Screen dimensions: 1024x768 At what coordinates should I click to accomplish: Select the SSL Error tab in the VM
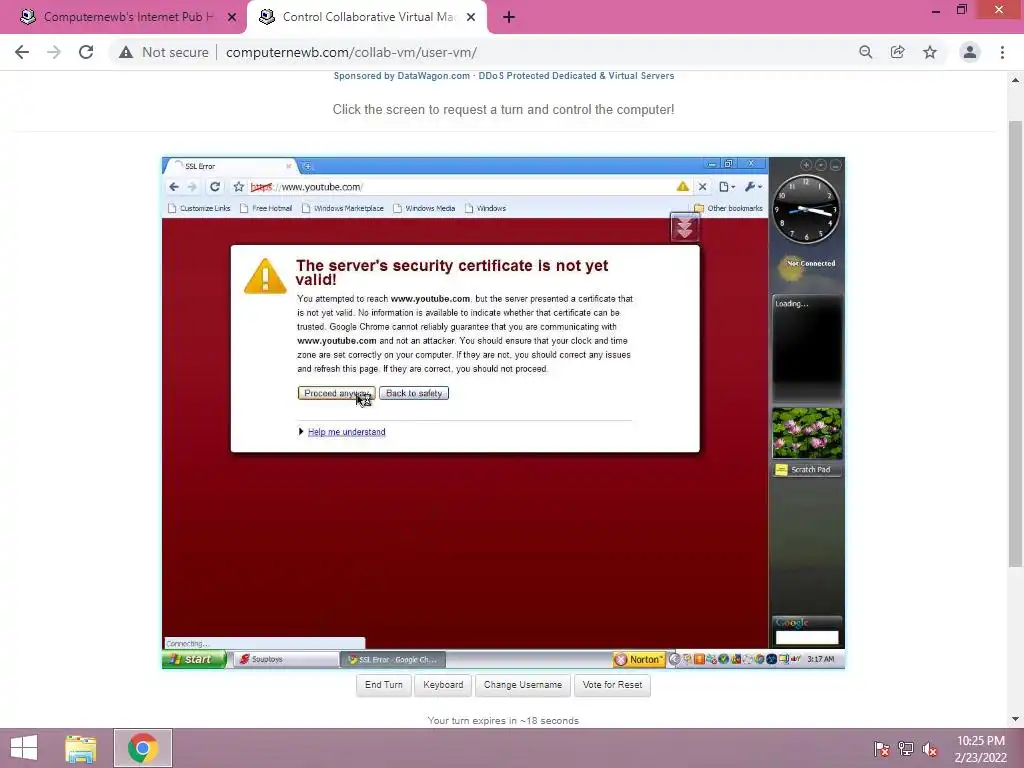(229, 167)
